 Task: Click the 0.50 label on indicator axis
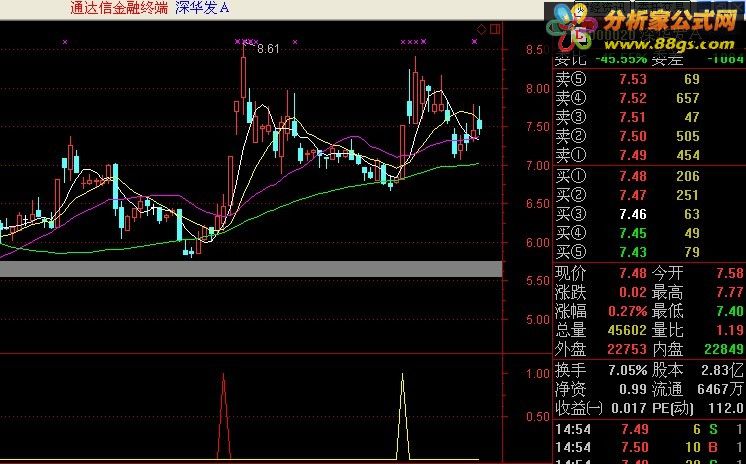tap(538, 417)
